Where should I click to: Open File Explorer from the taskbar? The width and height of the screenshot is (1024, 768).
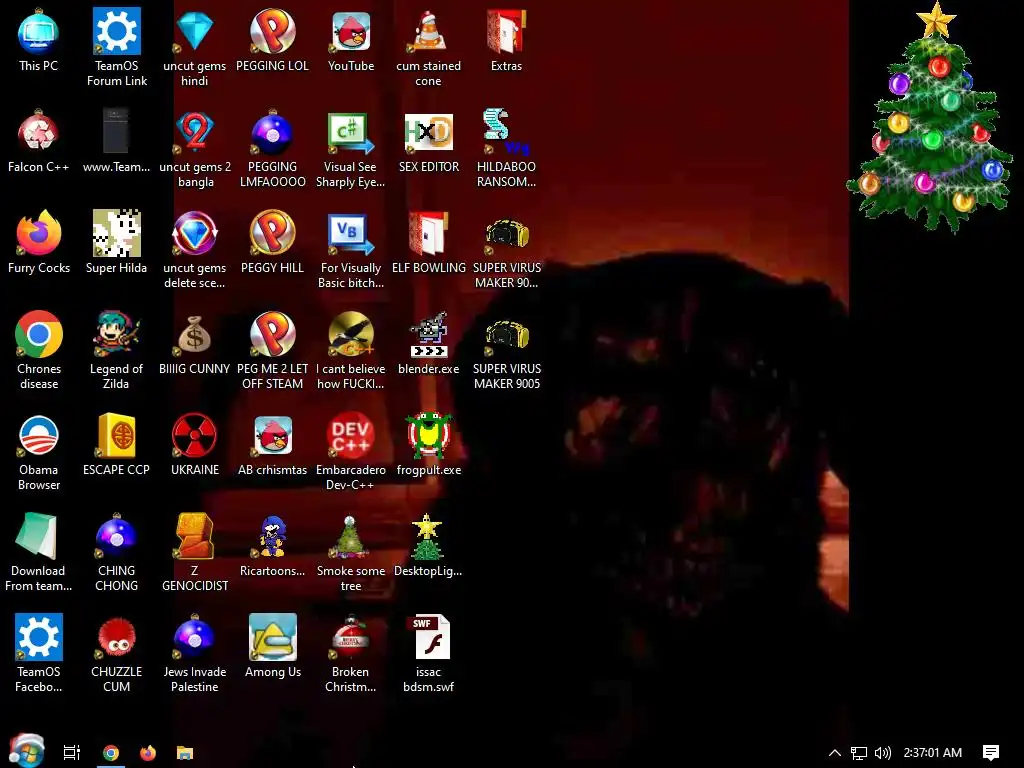click(x=185, y=753)
